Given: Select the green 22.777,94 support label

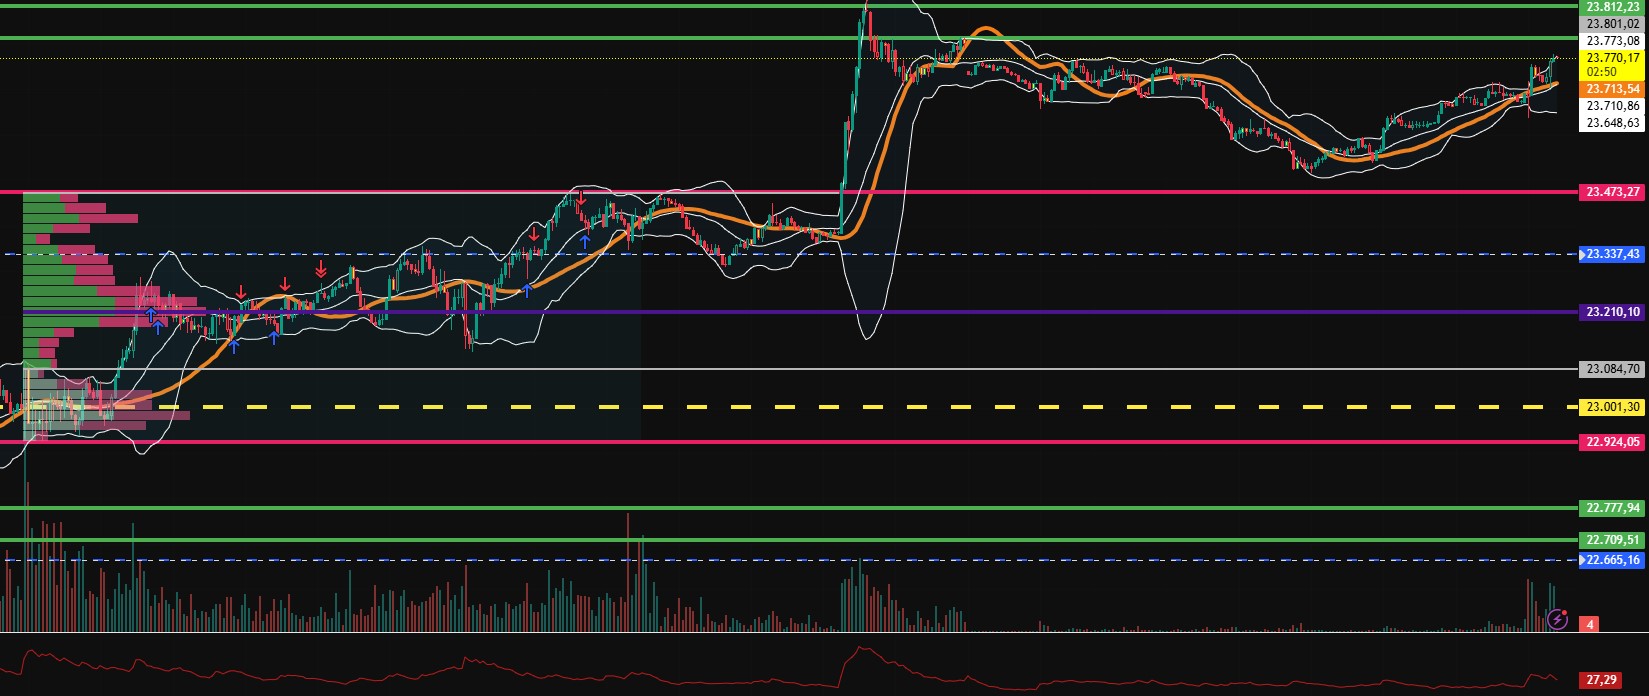Looking at the screenshot, I should pyautogui.click(x=1612, y=508).
